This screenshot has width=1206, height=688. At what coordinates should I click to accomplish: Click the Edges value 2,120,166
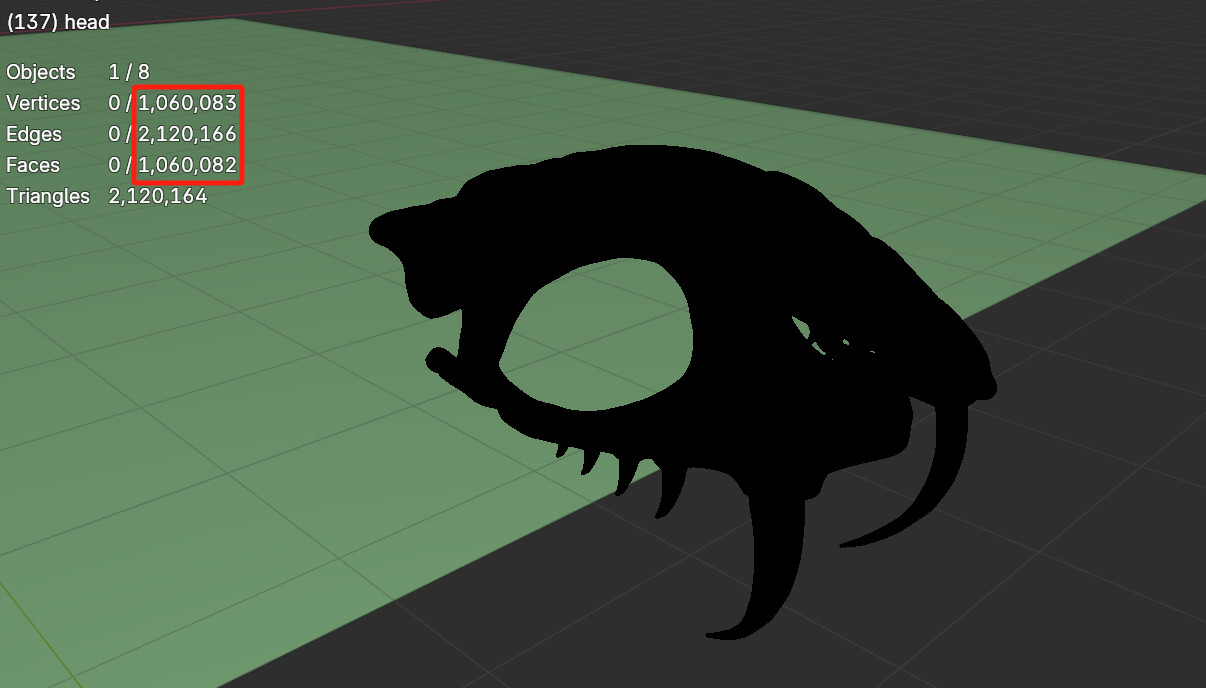pos(188,134)
